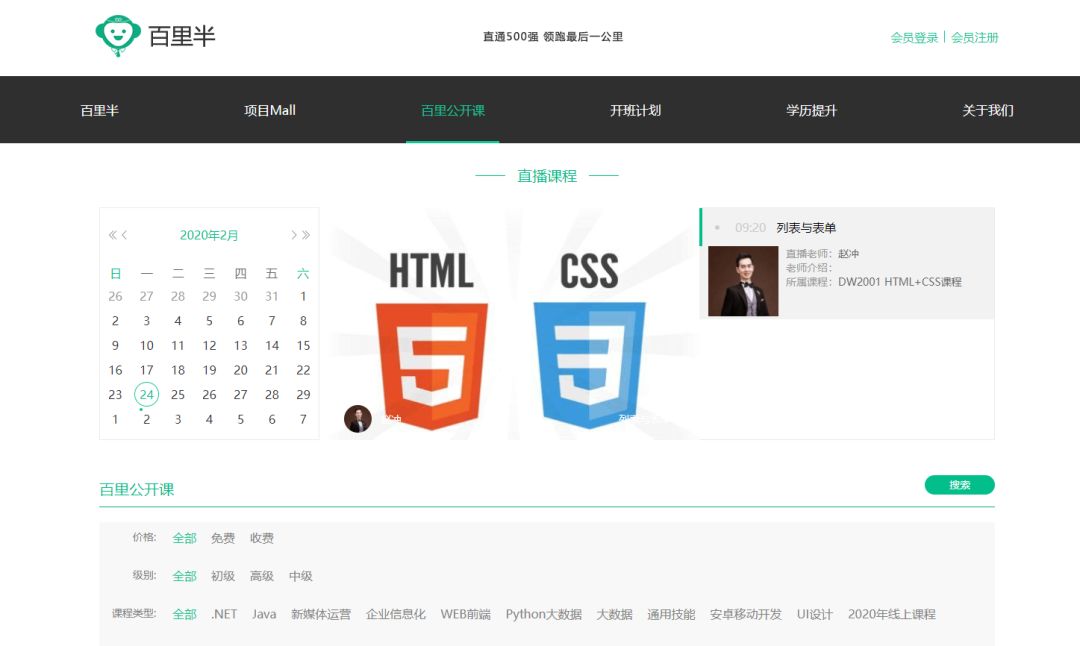The image size is (1080, 646).
Task: Go to previous month in calendar
Action: (x=125, y=236)
